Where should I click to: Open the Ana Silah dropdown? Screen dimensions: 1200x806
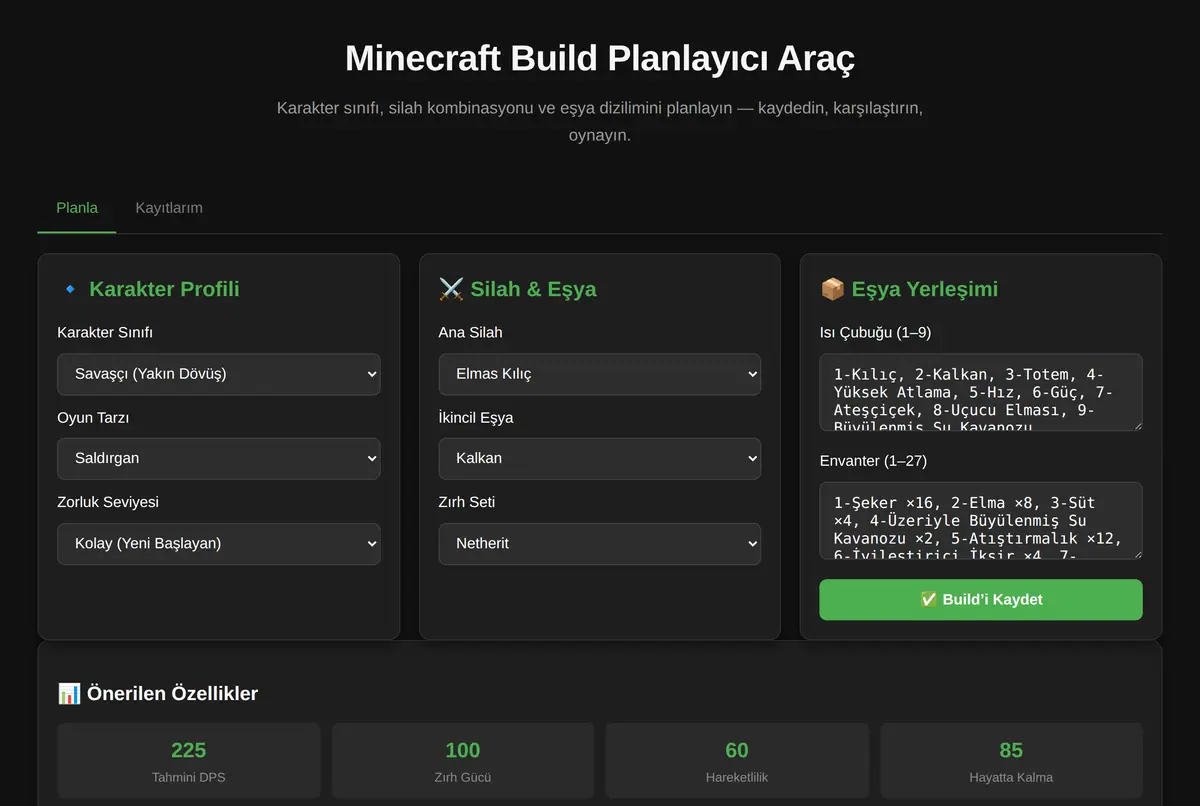[600, 374]
